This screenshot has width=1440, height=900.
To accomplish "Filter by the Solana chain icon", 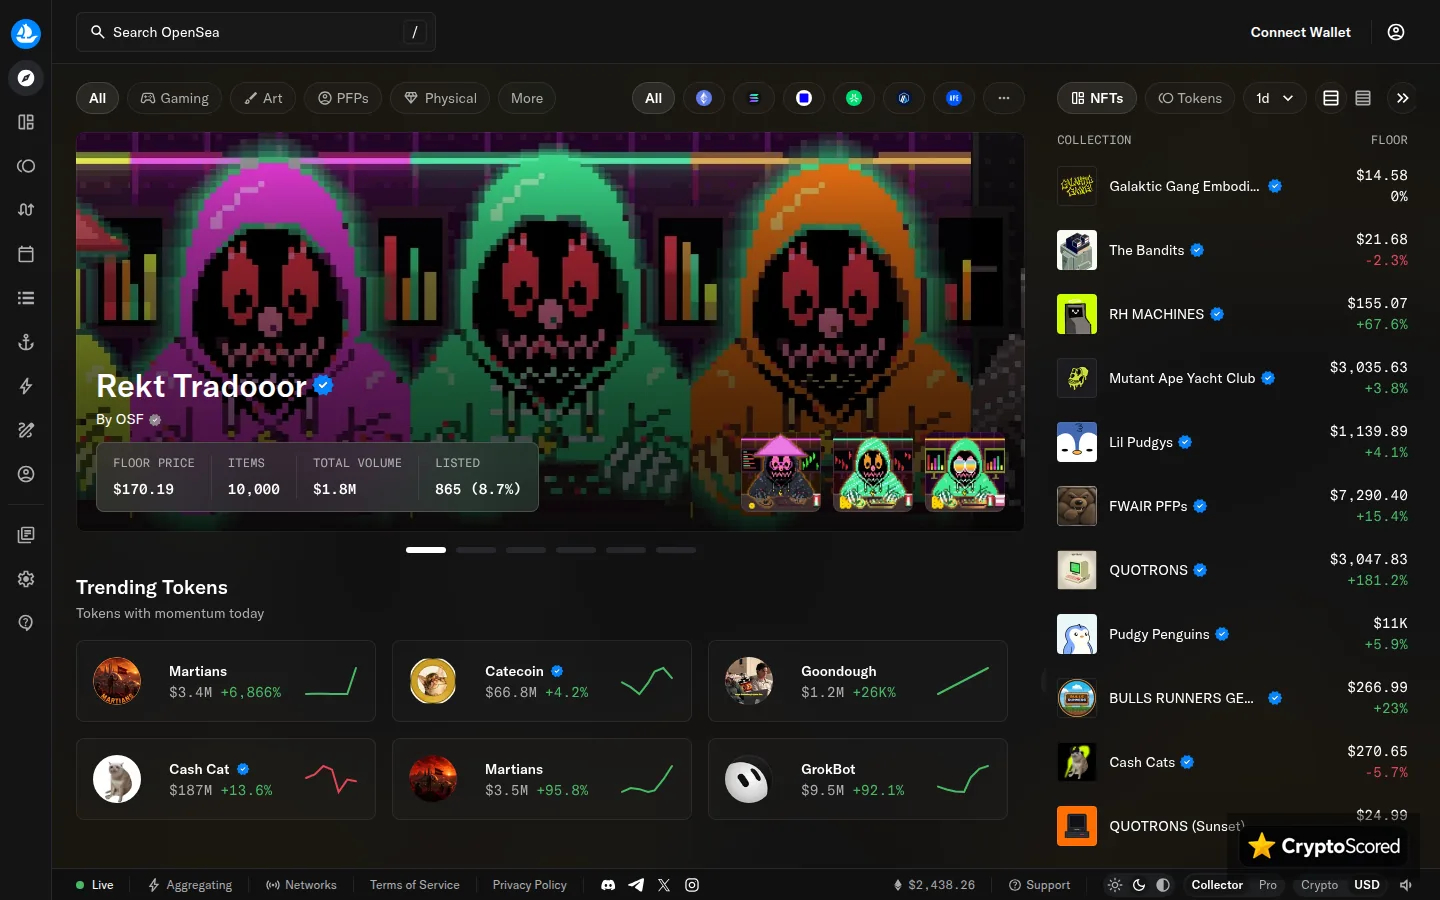I will tap(754, 98).
